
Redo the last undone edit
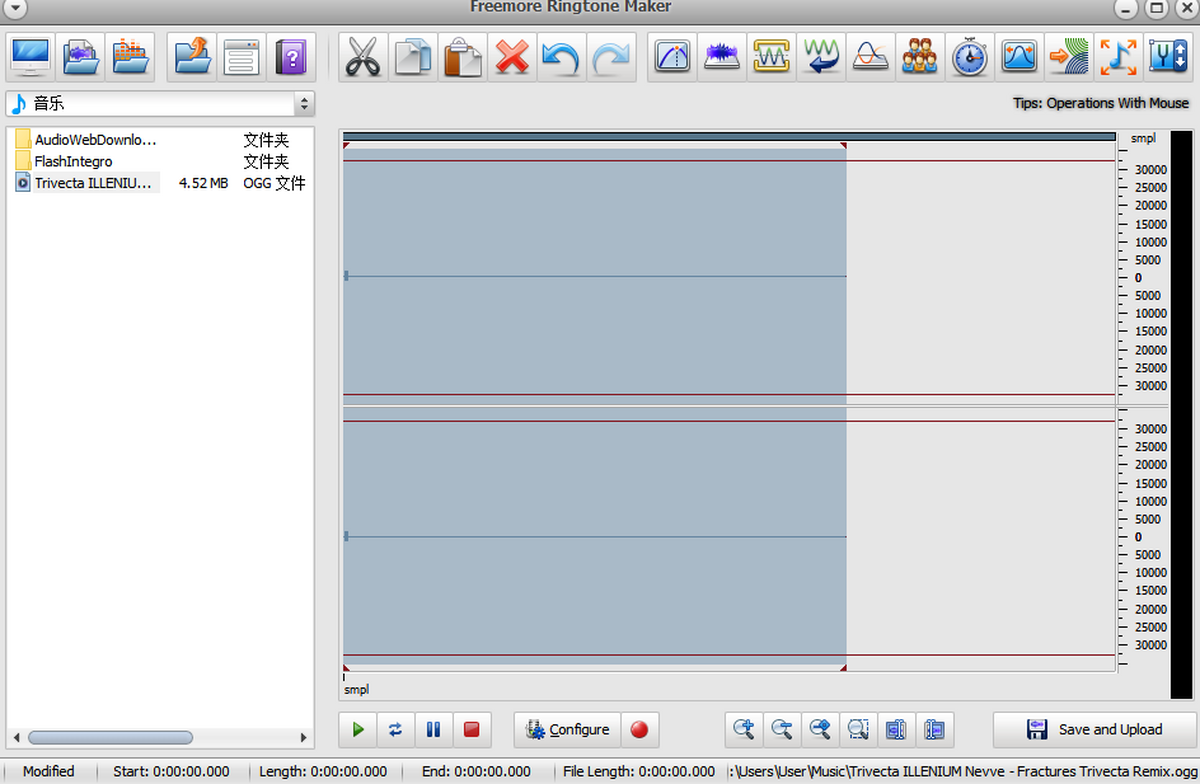(x=611, y=56)
